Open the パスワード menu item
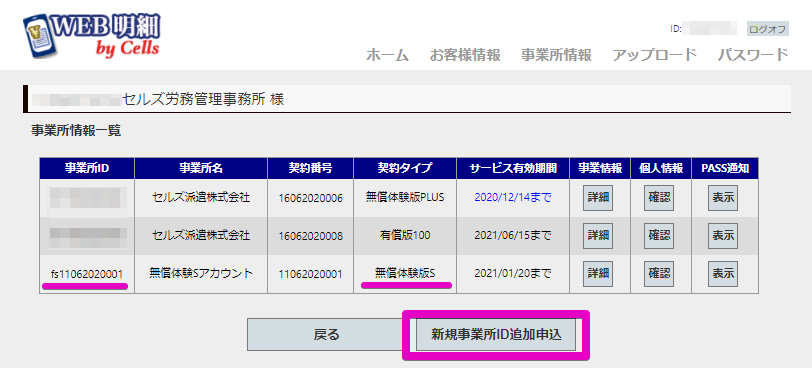The width and height of the screenshot is (812, 368). (x=753, y=55)
